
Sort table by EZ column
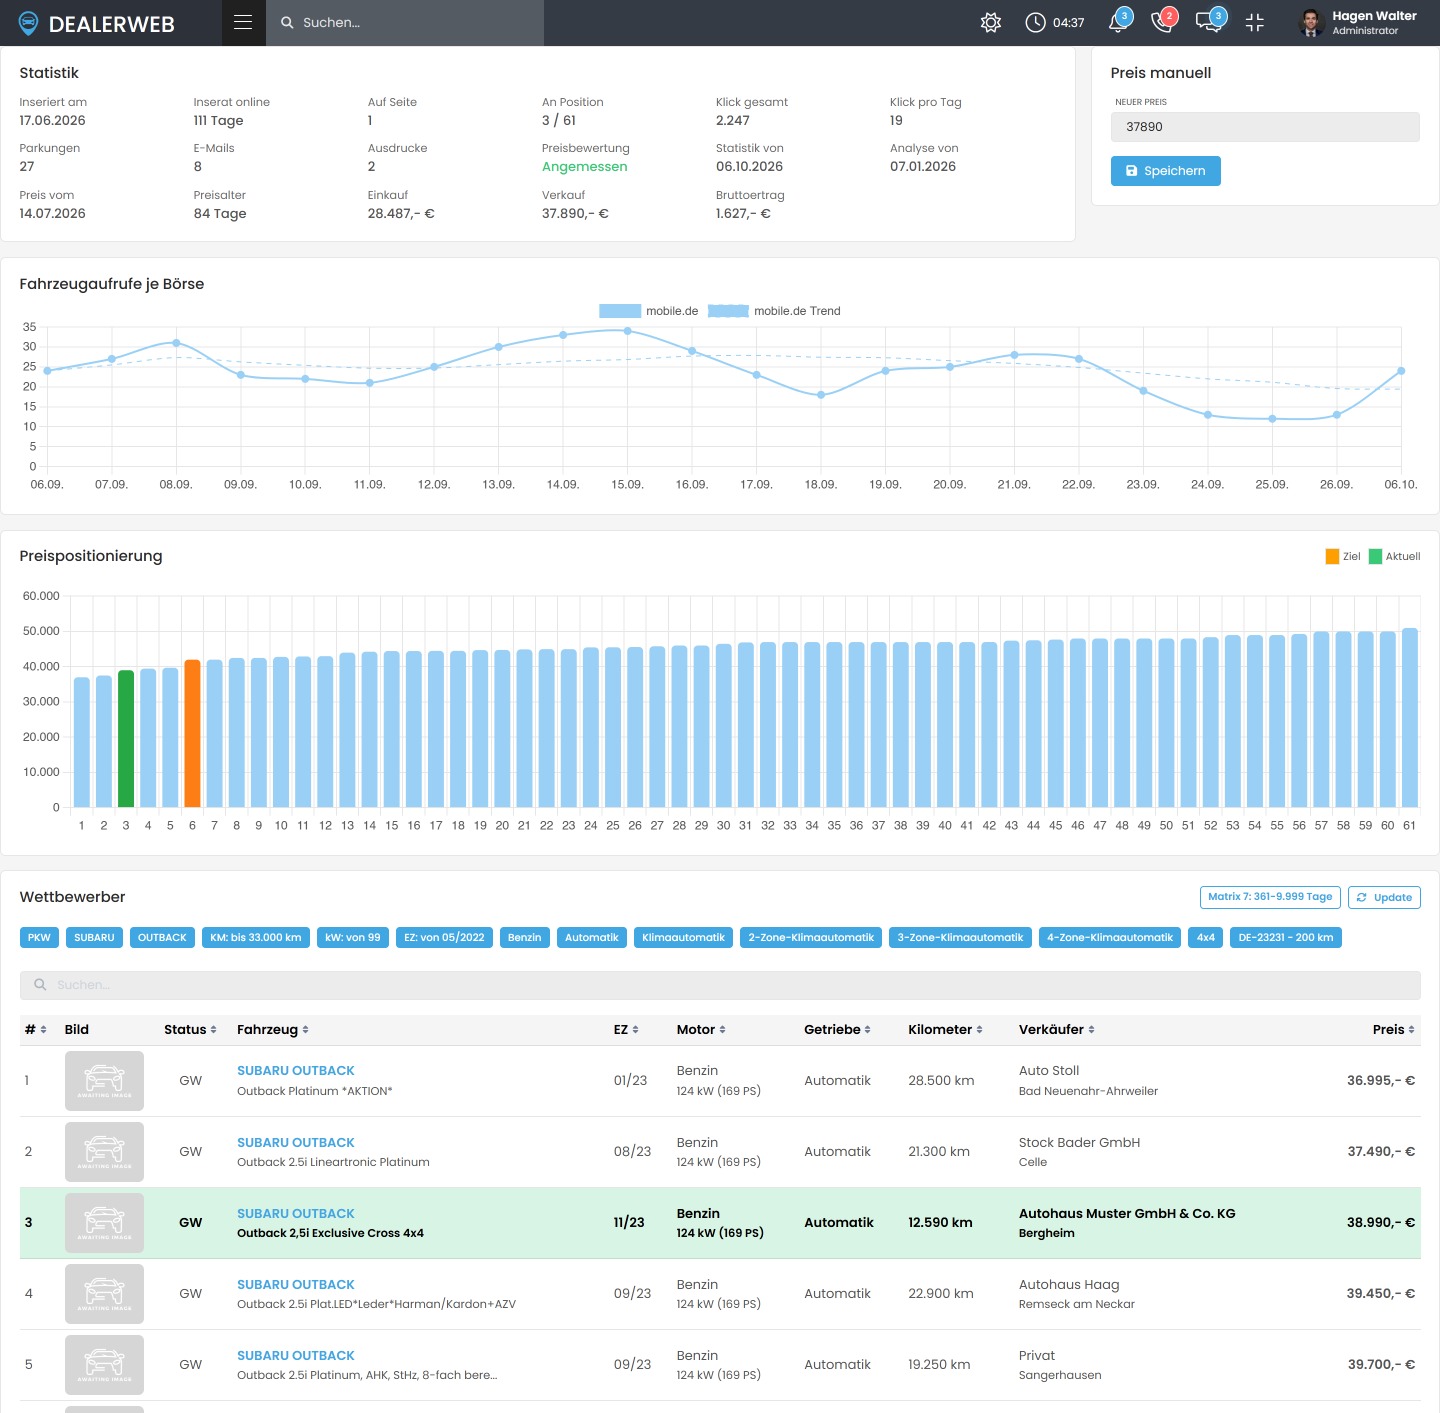[x=626, y=1030]
